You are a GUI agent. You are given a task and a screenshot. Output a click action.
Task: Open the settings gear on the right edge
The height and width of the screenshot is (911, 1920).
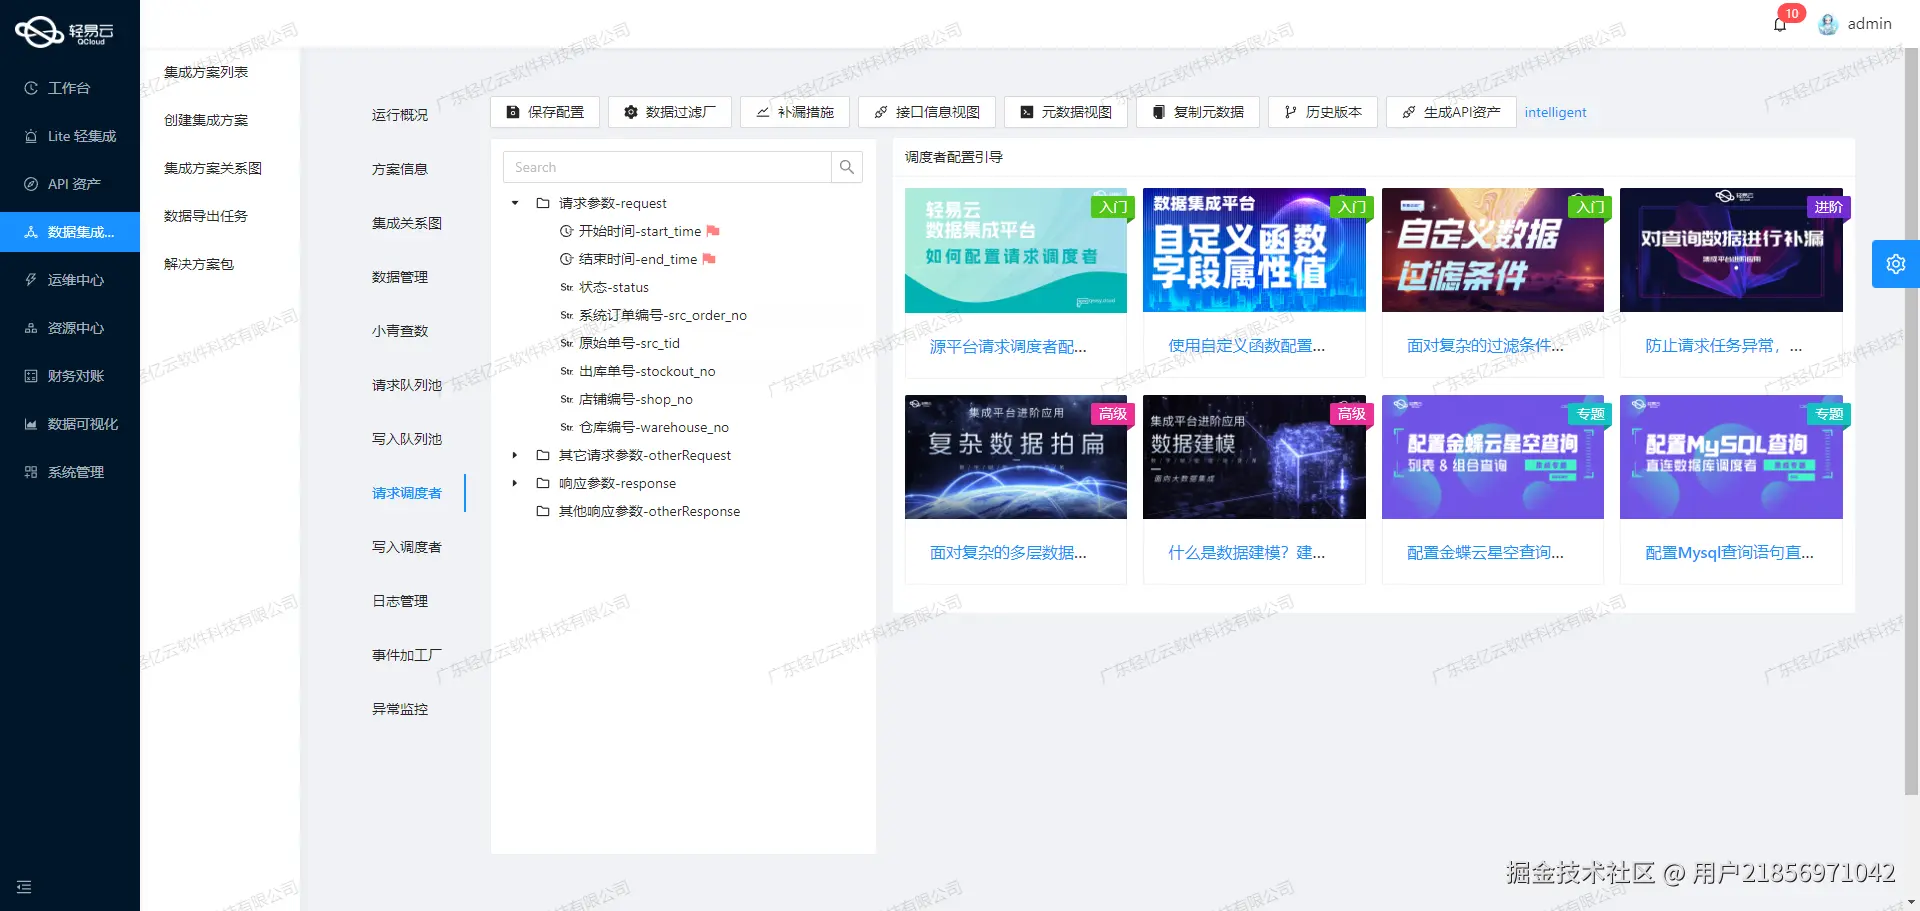tap(1895, 263)
